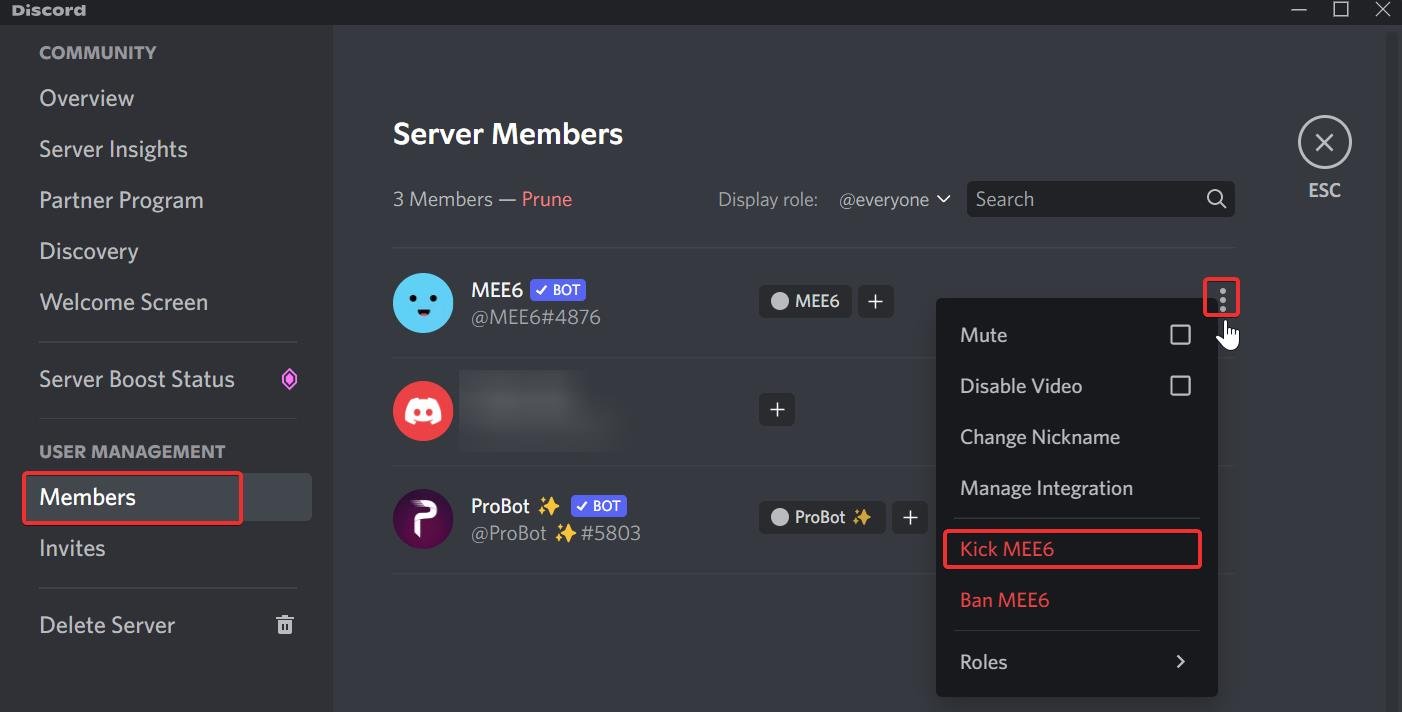
Task: Click the Disable Video menu entry label
Action: (1021, 386)
